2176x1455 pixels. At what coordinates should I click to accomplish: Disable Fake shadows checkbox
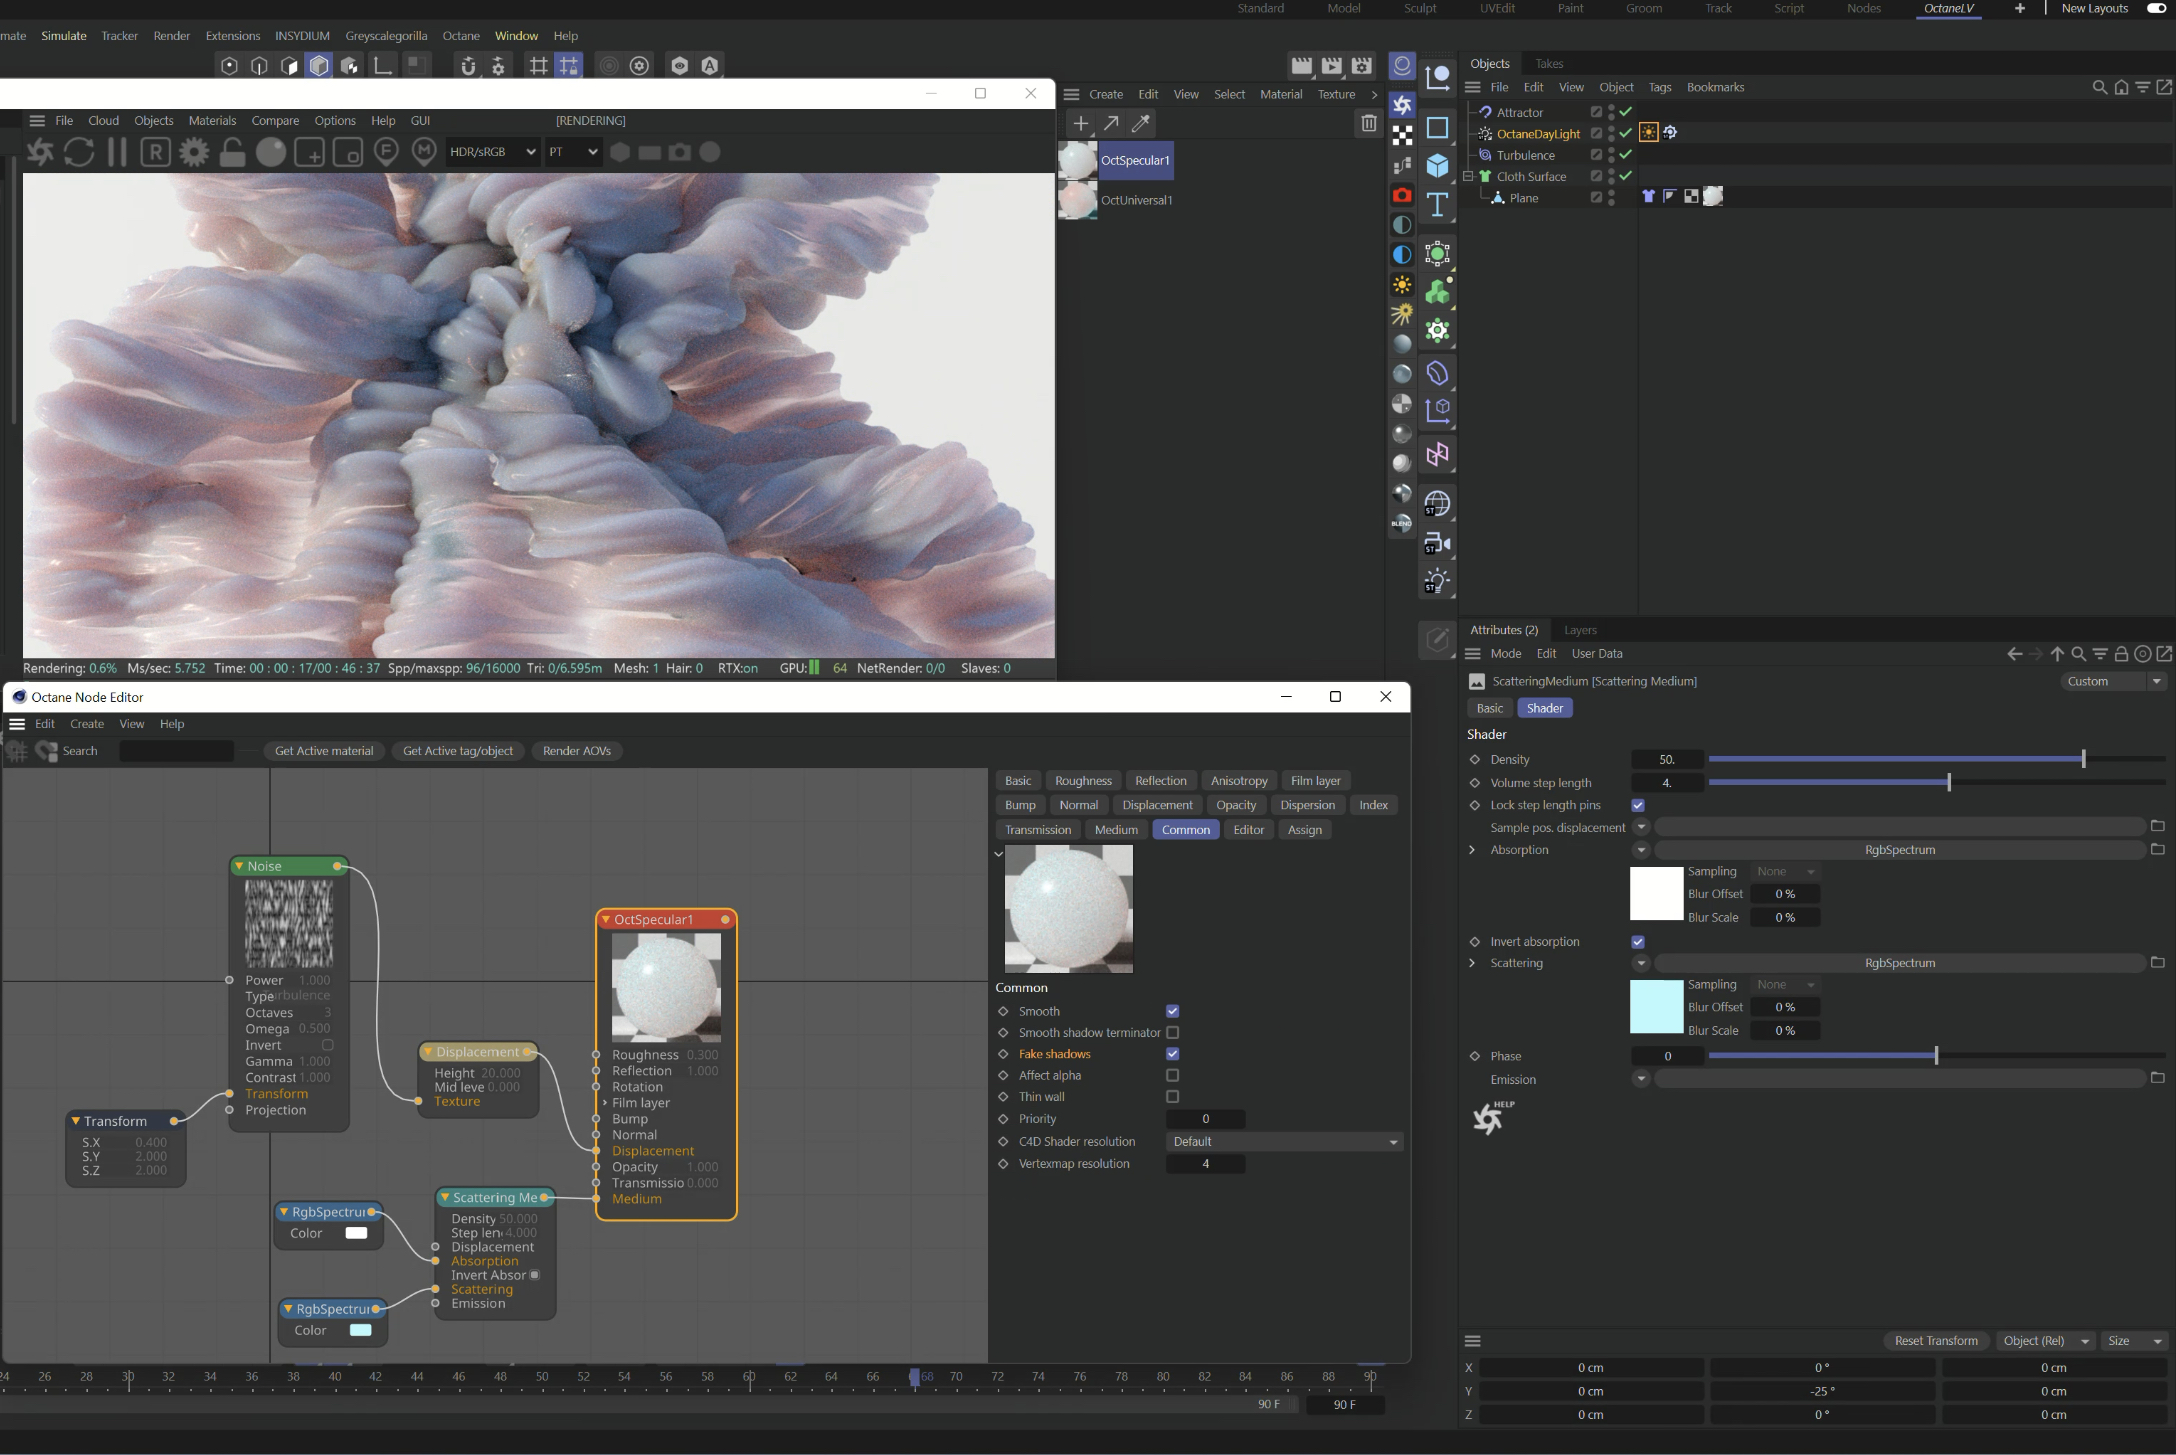pos(1172,1054)
